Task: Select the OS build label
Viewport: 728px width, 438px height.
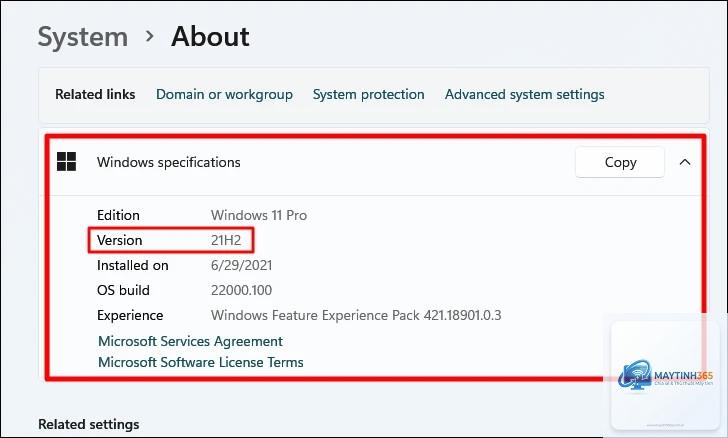Action: pos(124,290)
